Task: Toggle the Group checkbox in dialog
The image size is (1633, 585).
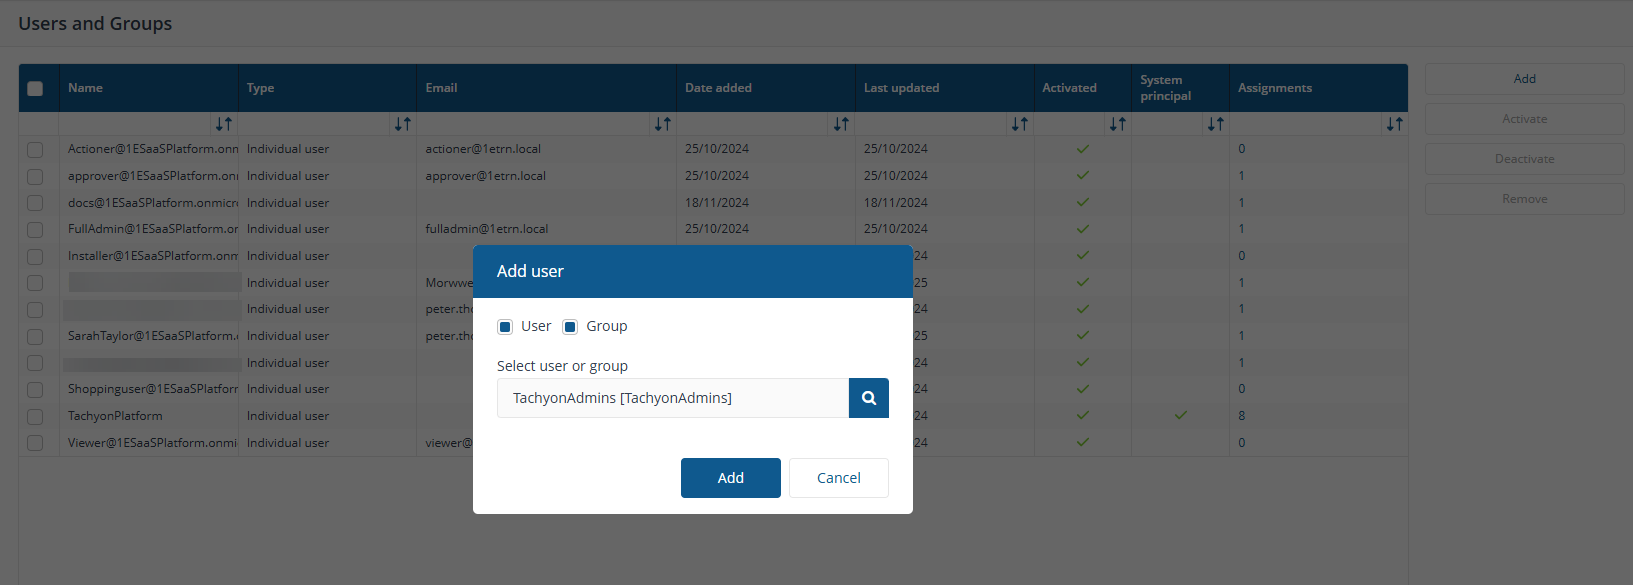Action: 570,327
